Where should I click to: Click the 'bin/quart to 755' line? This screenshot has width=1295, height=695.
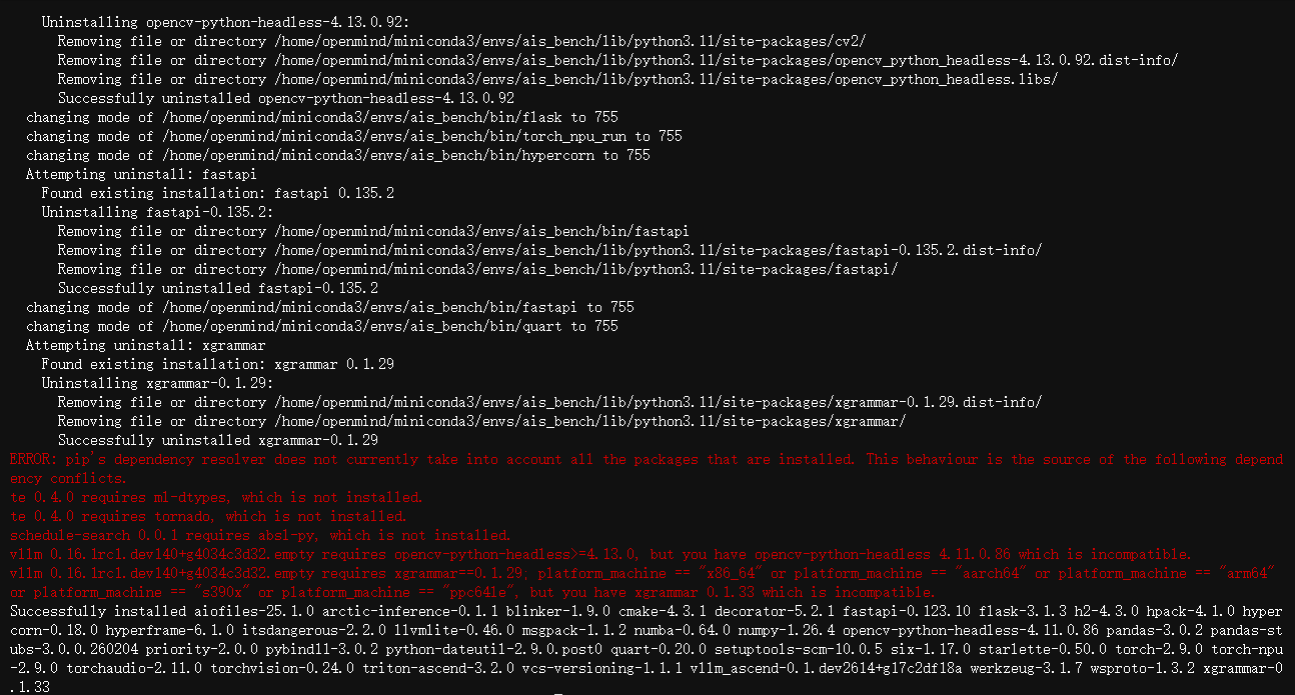322,326
